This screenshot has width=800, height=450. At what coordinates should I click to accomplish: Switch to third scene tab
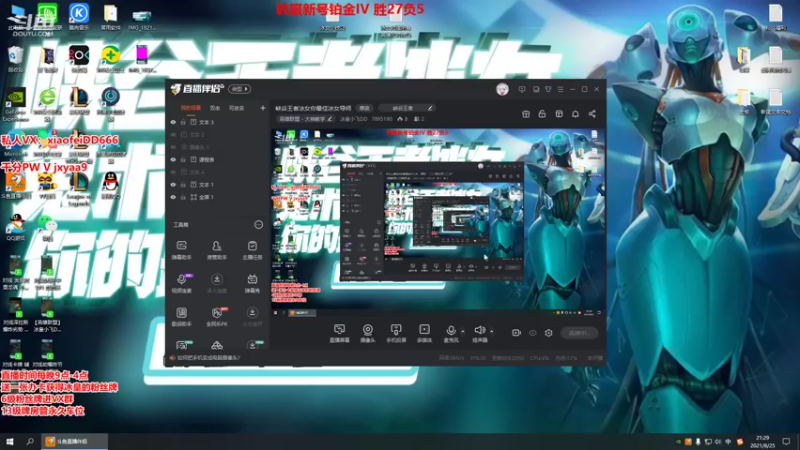pyautogui.click(x=236, y=108)
